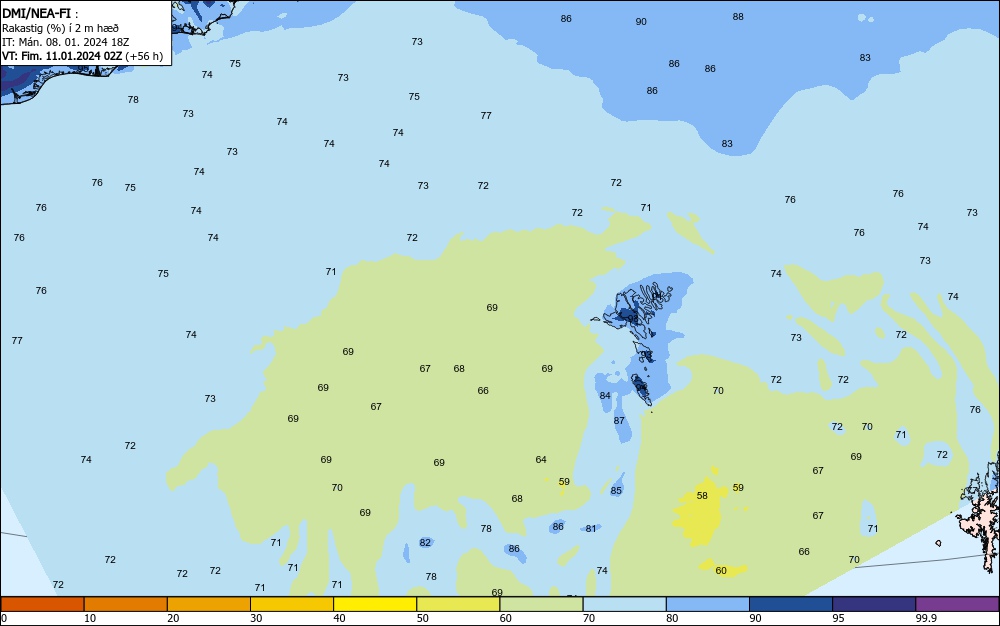Click the '30' label on legend scale
Screen dimensions: 1000x626
[256, 618]
